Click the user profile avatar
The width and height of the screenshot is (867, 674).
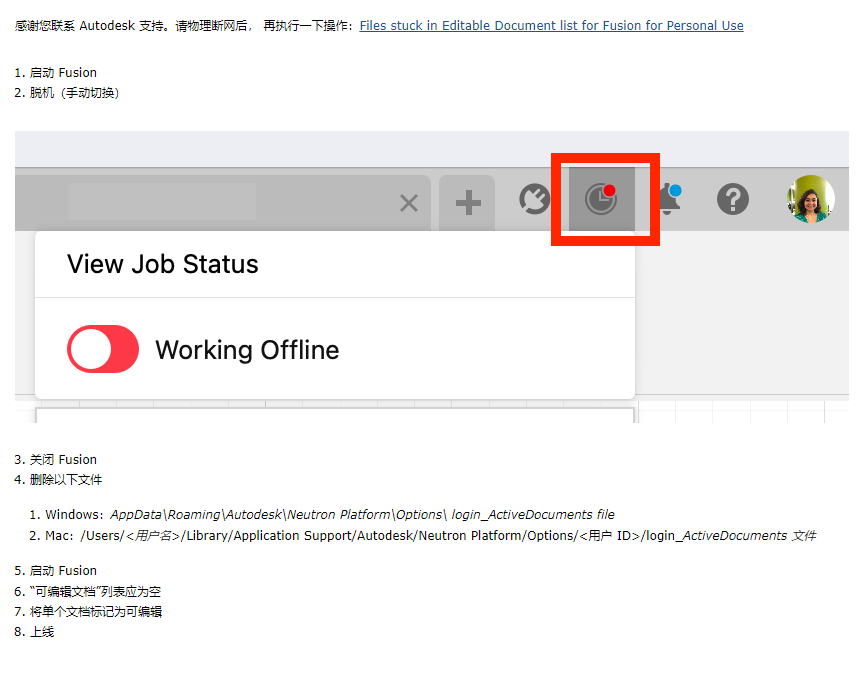click(x=811, y=199)
